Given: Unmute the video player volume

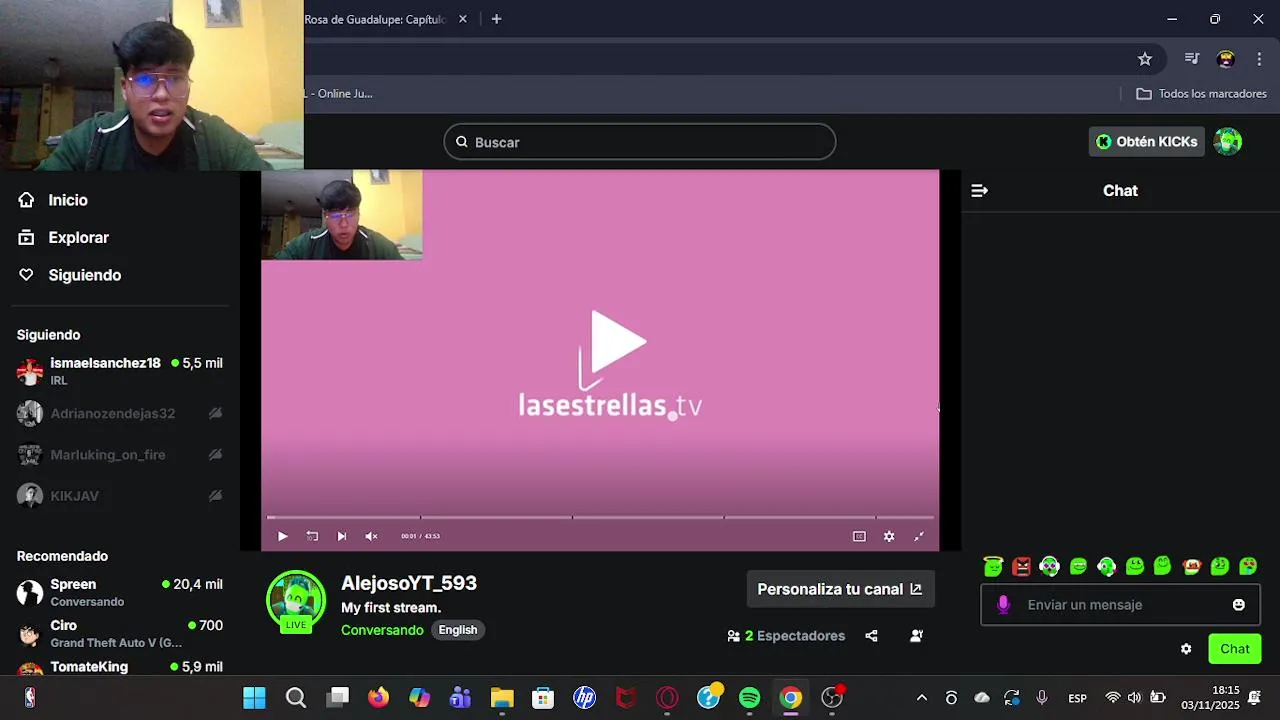Looking at the screenshot, I should click(x=371, y=536).
